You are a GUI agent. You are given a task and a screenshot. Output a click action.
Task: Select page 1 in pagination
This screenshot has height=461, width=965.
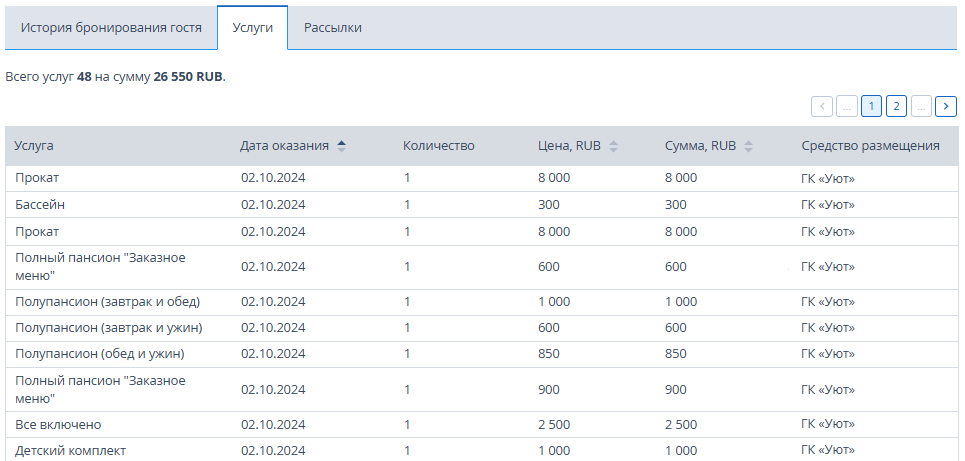(871, 106)
